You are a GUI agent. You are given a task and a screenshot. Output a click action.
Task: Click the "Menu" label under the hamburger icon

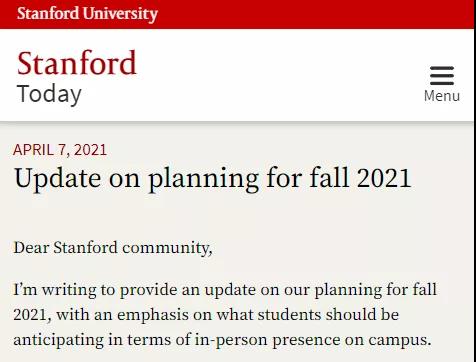click(442, 96)
